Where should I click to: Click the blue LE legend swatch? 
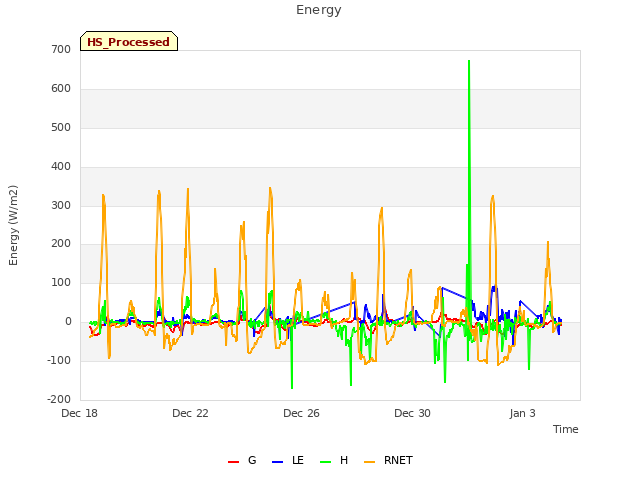point(277,462)
